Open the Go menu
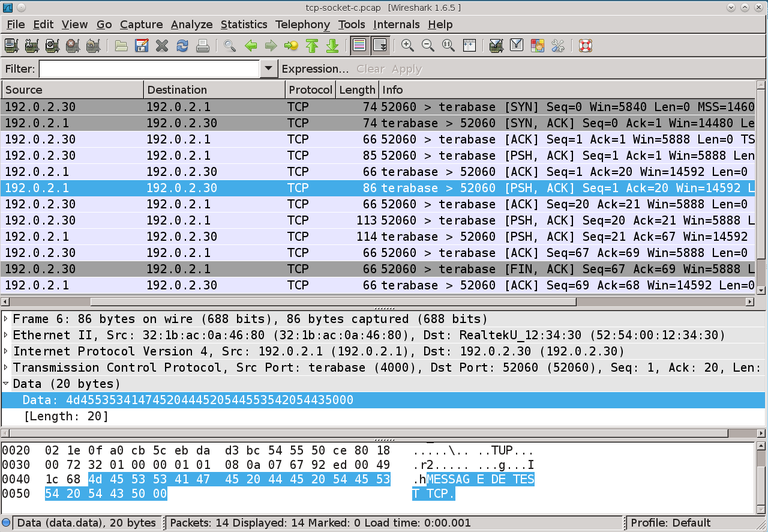This screenshot has height=532, width=768. pyautogui.click(x=104, y=24)
